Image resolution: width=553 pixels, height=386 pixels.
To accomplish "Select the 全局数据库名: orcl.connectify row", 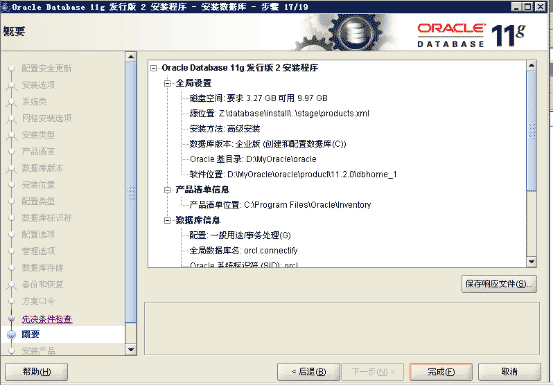I will pos(244,251).
